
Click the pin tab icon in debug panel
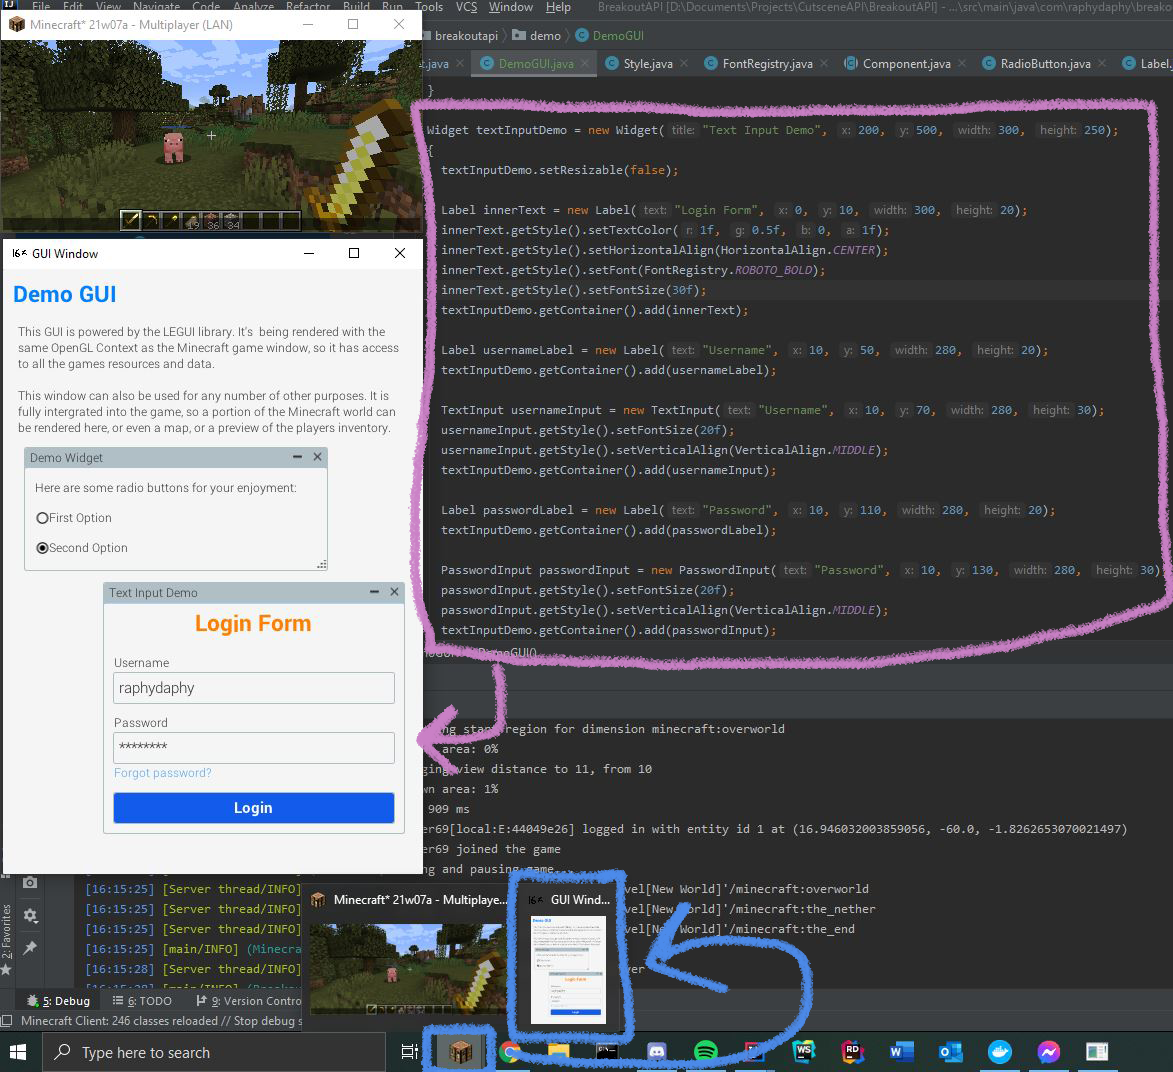[x=30, y=947]
